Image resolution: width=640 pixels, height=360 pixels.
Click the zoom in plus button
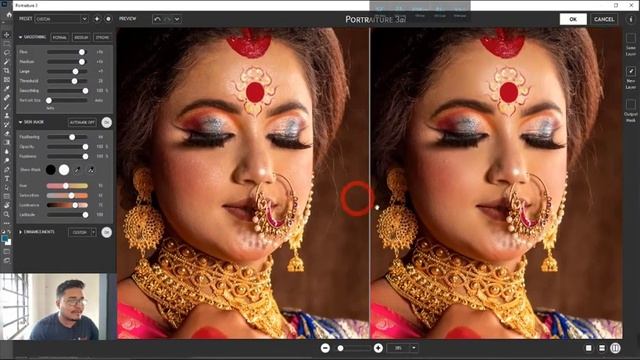tap(378, 348)
